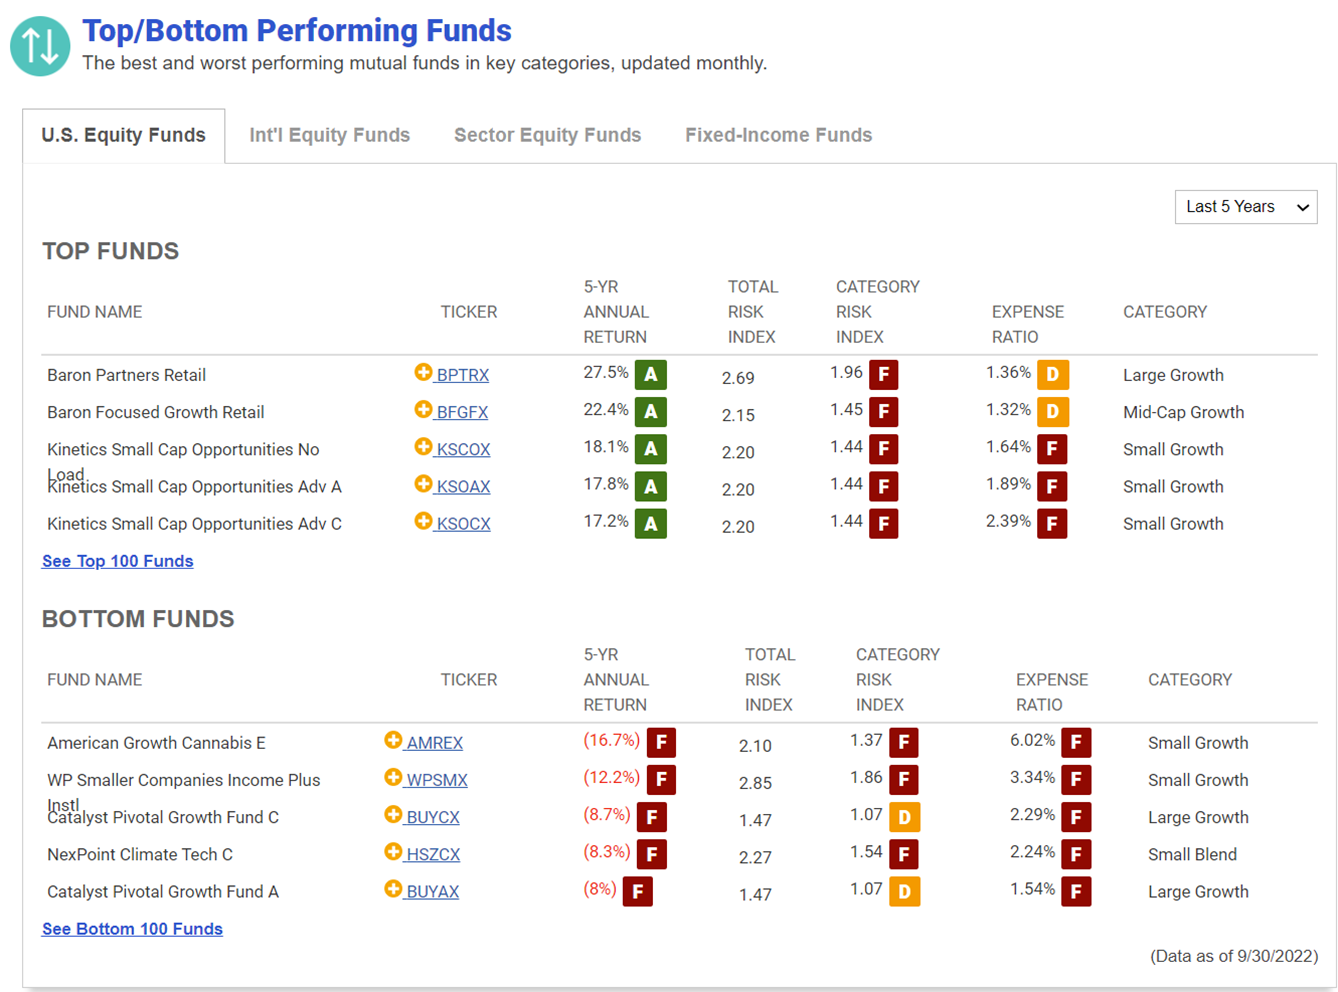Screen dimensions: 1338x992
Task: Switch to Int'l Equity Funds tab
Action: 330,135
